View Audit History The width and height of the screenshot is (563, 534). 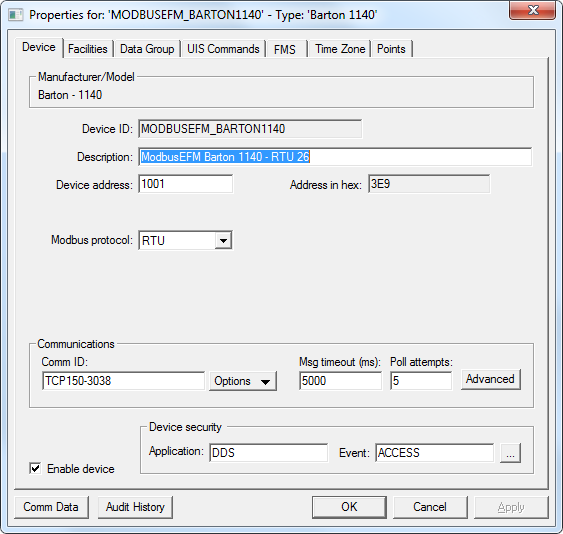[135, 507]
